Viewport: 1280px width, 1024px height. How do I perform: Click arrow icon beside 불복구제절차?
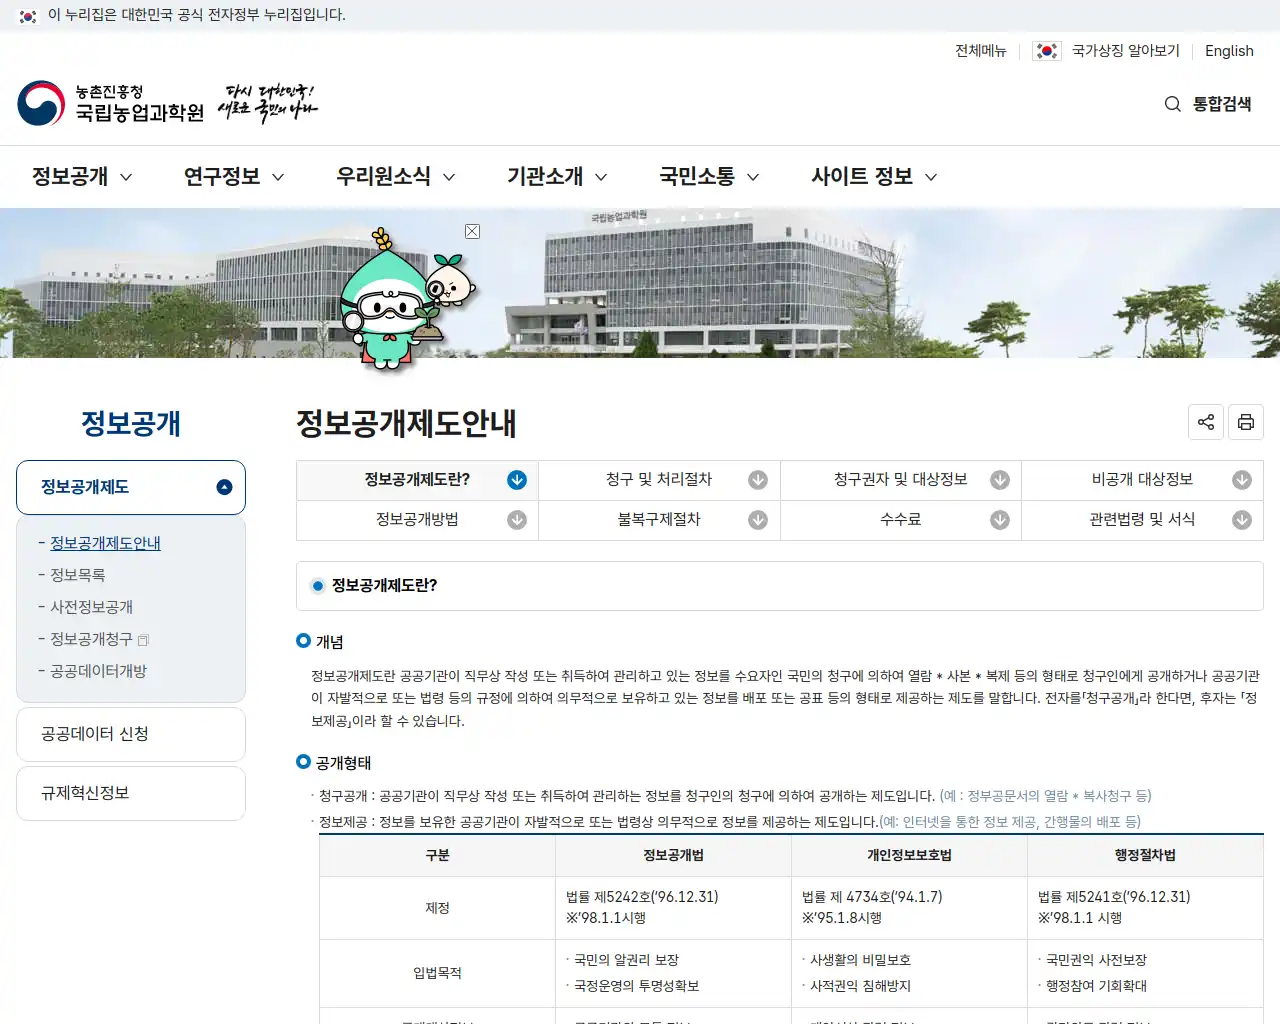(x=758, y=520)
